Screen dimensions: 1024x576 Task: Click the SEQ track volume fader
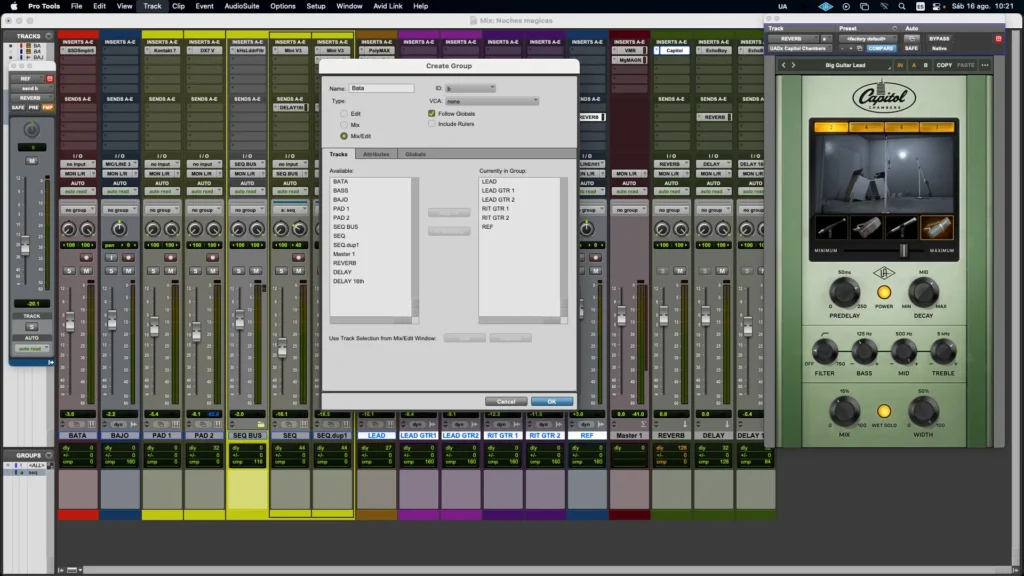(x=282, y=349)
